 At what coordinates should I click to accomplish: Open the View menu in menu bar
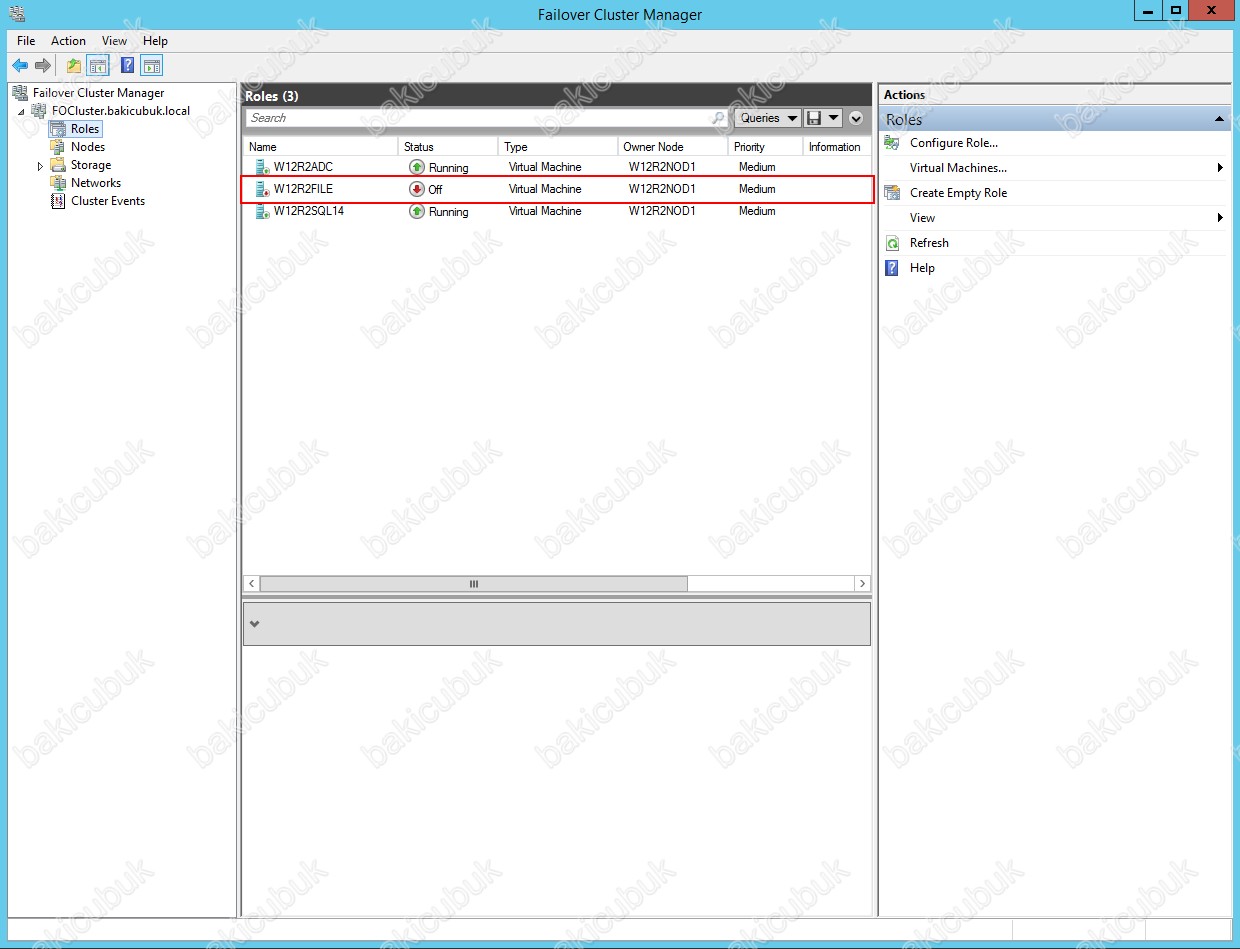click(115, 41)
